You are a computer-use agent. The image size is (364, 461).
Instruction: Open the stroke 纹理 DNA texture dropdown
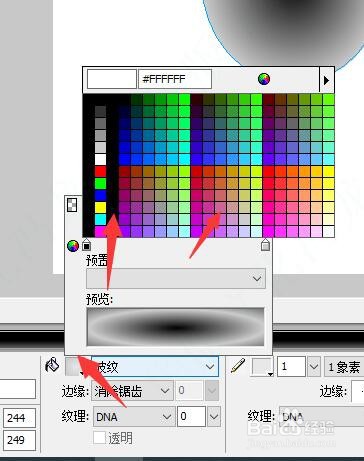coord(321,416)
